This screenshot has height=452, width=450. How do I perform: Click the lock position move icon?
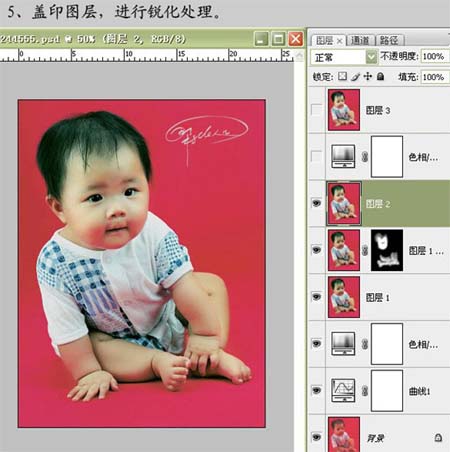pos(367,76)
